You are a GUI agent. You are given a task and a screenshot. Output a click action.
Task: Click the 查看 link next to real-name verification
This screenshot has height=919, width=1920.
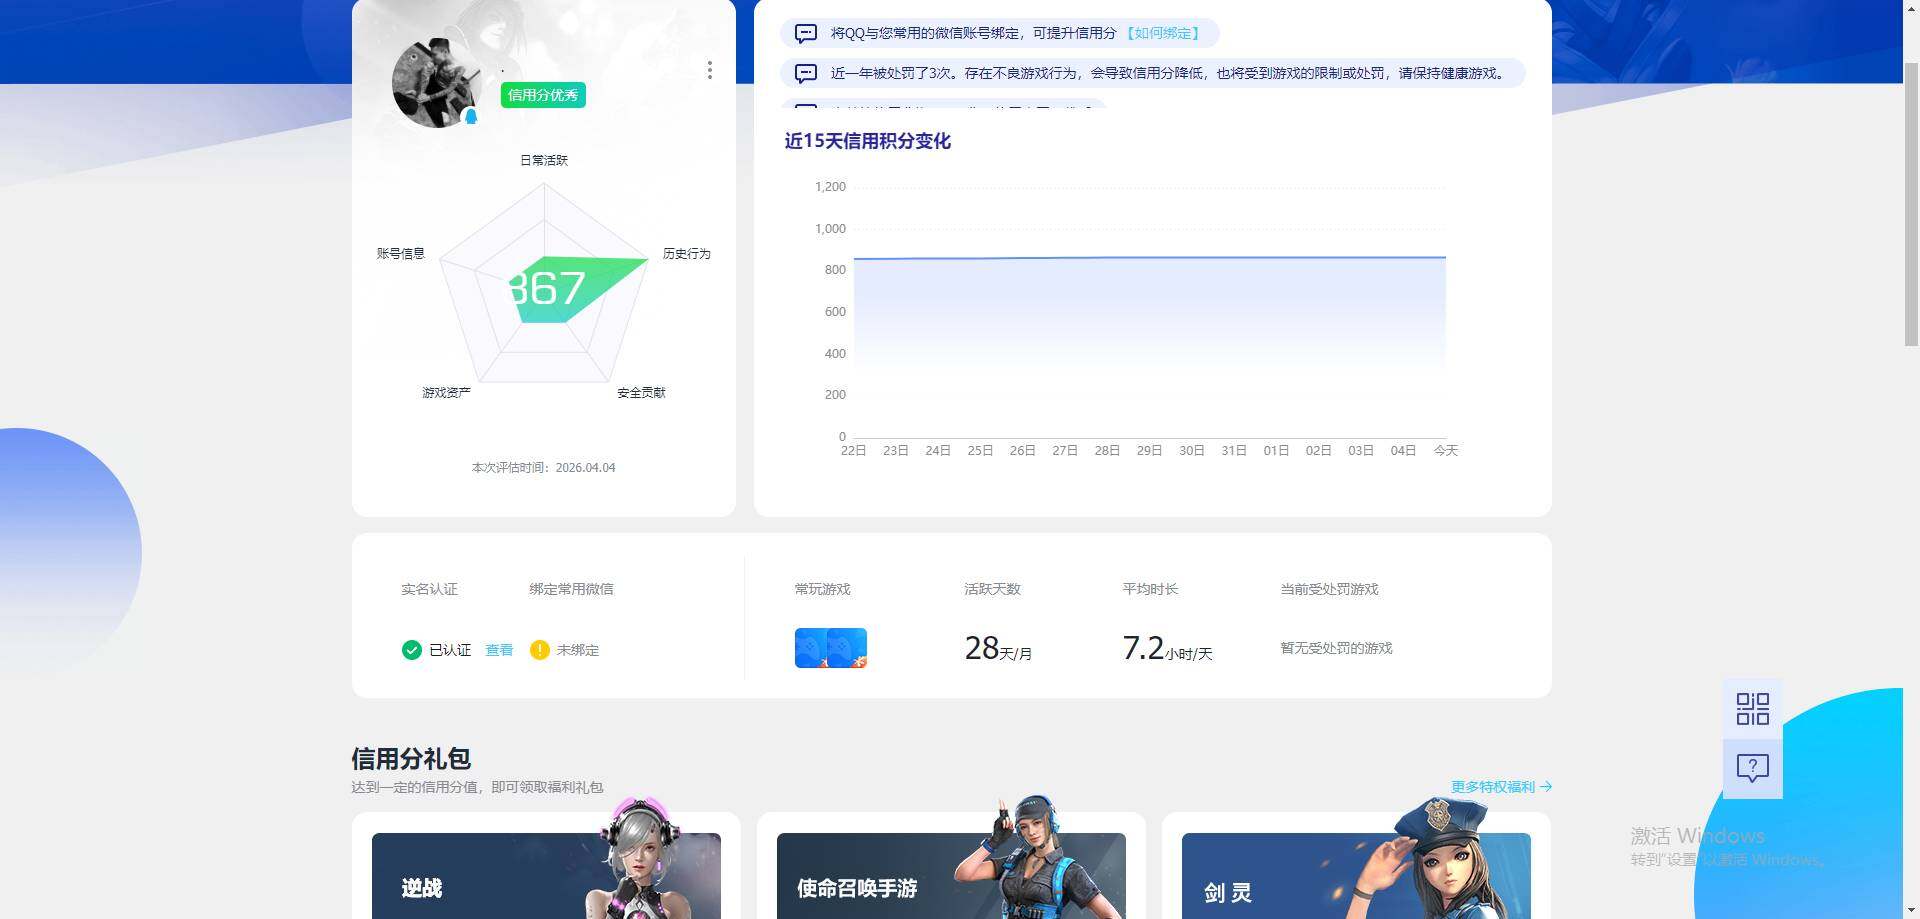point(499,650)
